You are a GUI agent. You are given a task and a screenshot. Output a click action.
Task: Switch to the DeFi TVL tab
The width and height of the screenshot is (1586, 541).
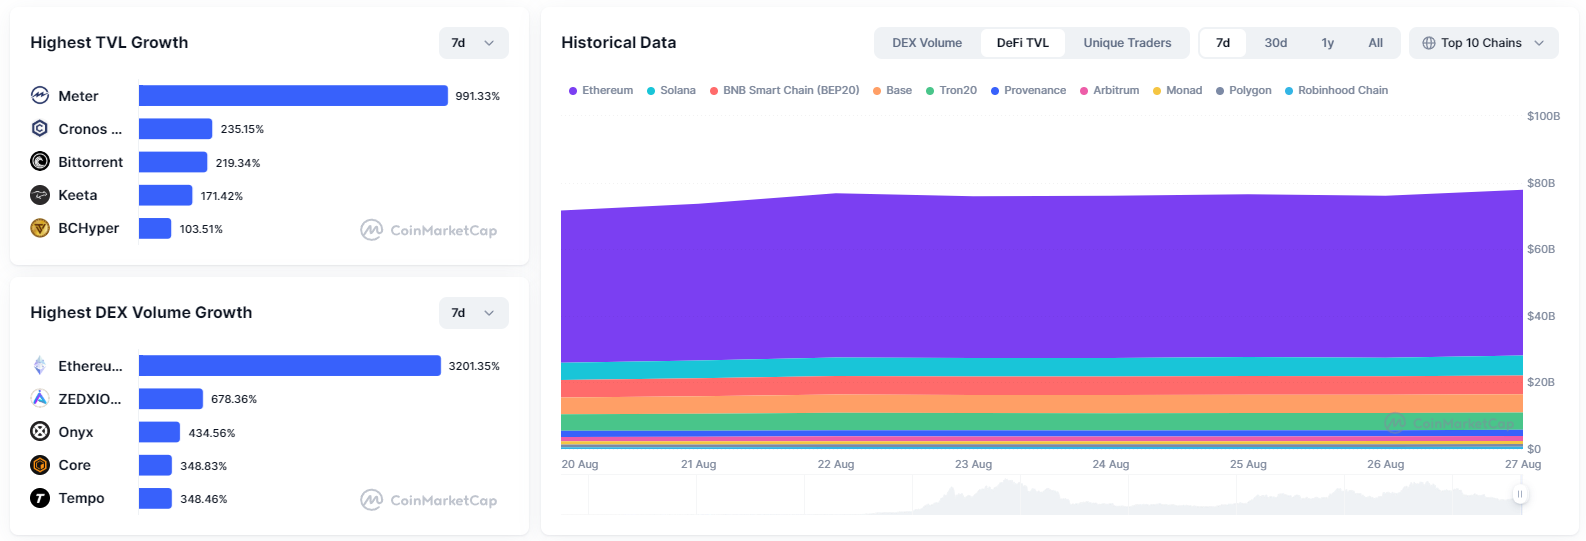click(1023, 43)
